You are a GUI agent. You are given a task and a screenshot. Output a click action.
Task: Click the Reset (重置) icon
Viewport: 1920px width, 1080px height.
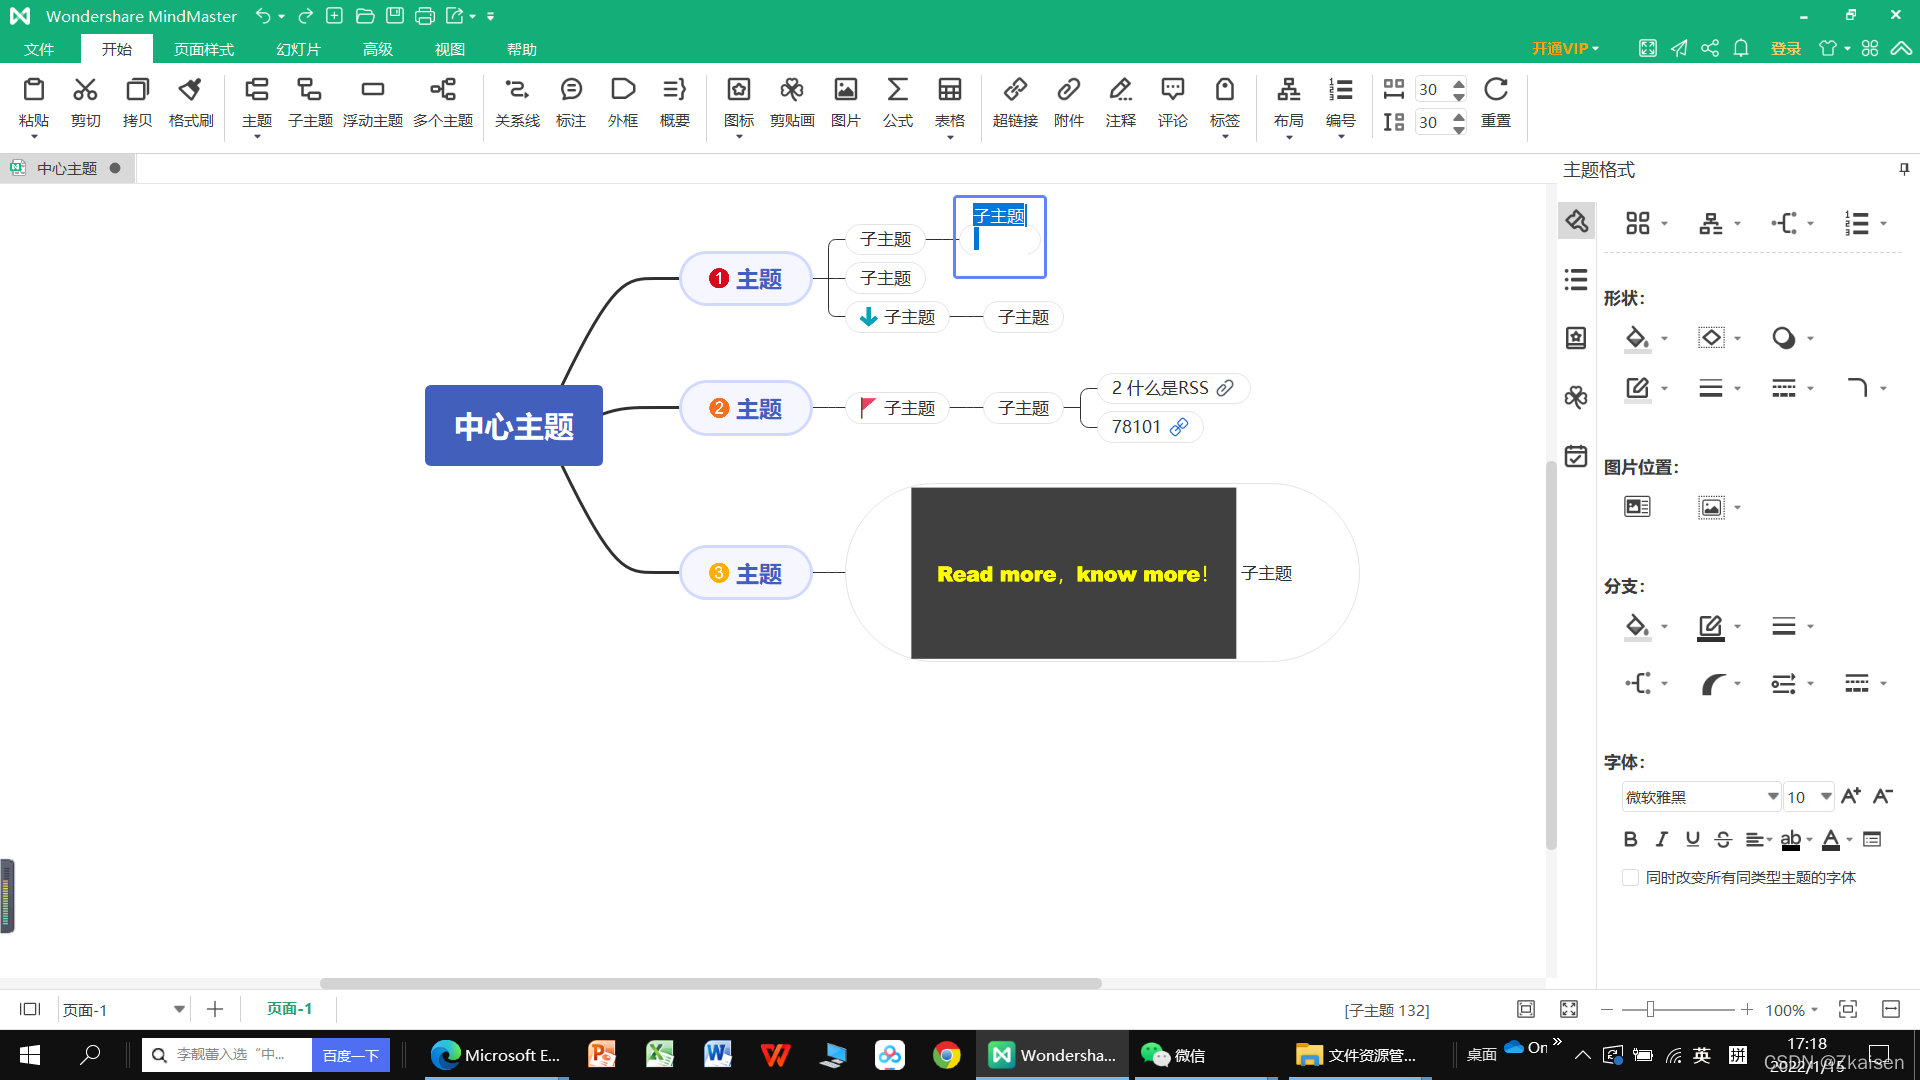pyautogui.click(x=1495, y=102)
